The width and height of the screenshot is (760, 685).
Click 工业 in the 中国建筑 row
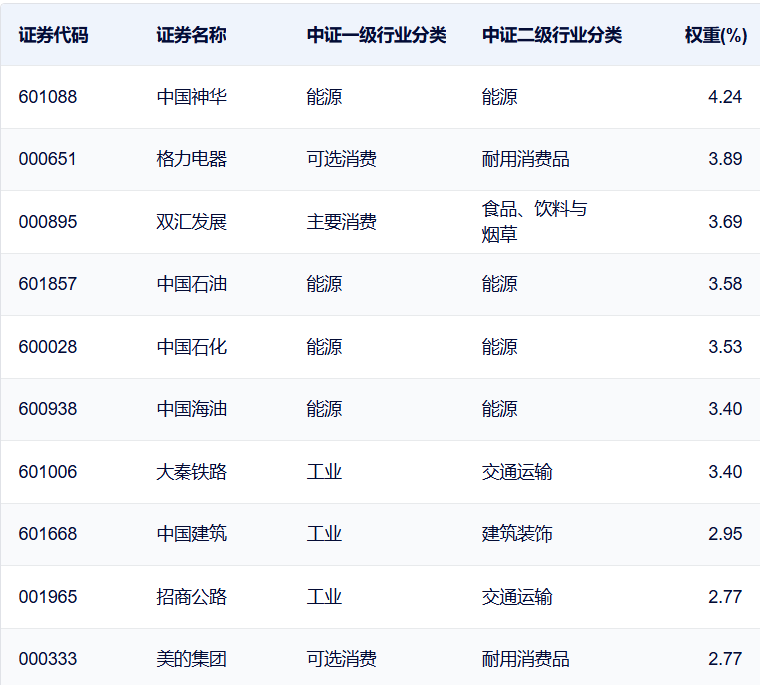[x=324, y=534]
